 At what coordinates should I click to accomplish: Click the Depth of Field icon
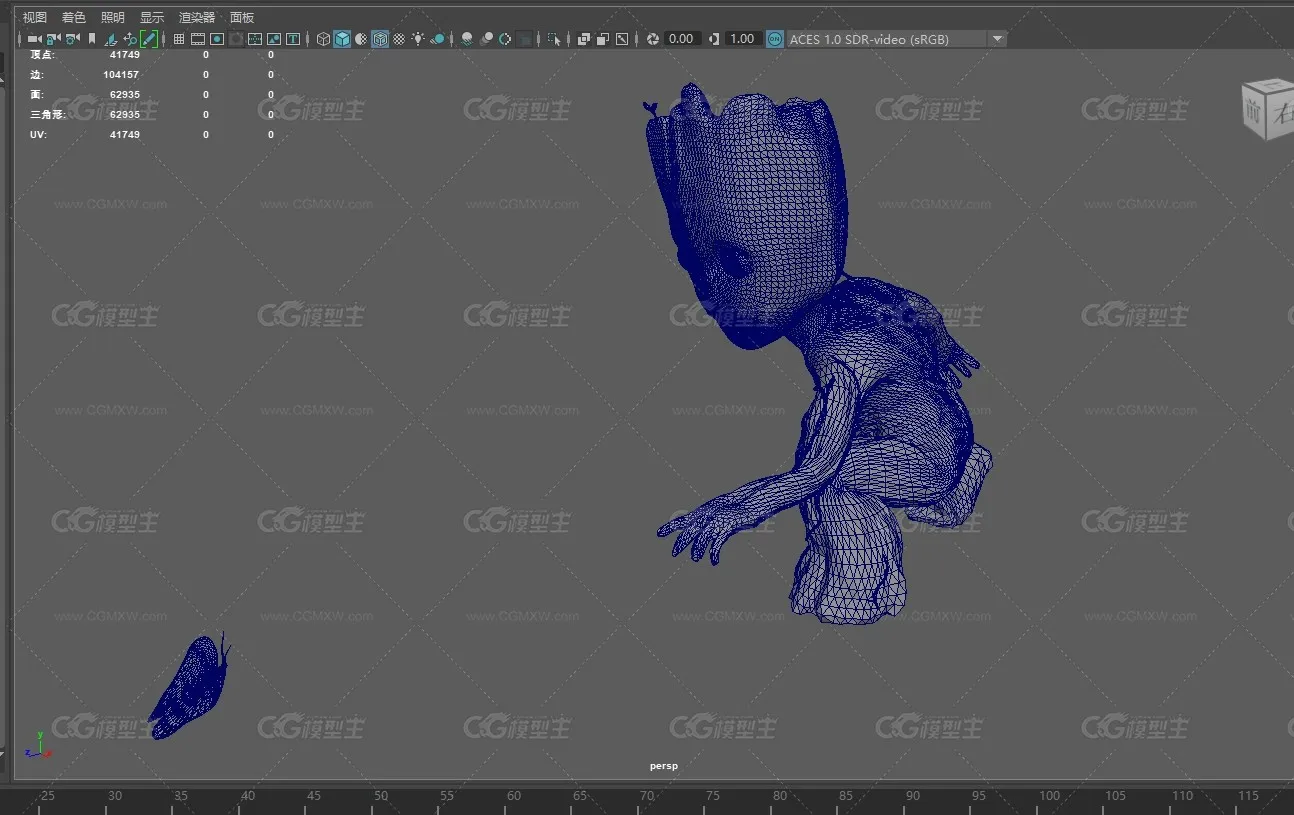[x=525, y=39]
